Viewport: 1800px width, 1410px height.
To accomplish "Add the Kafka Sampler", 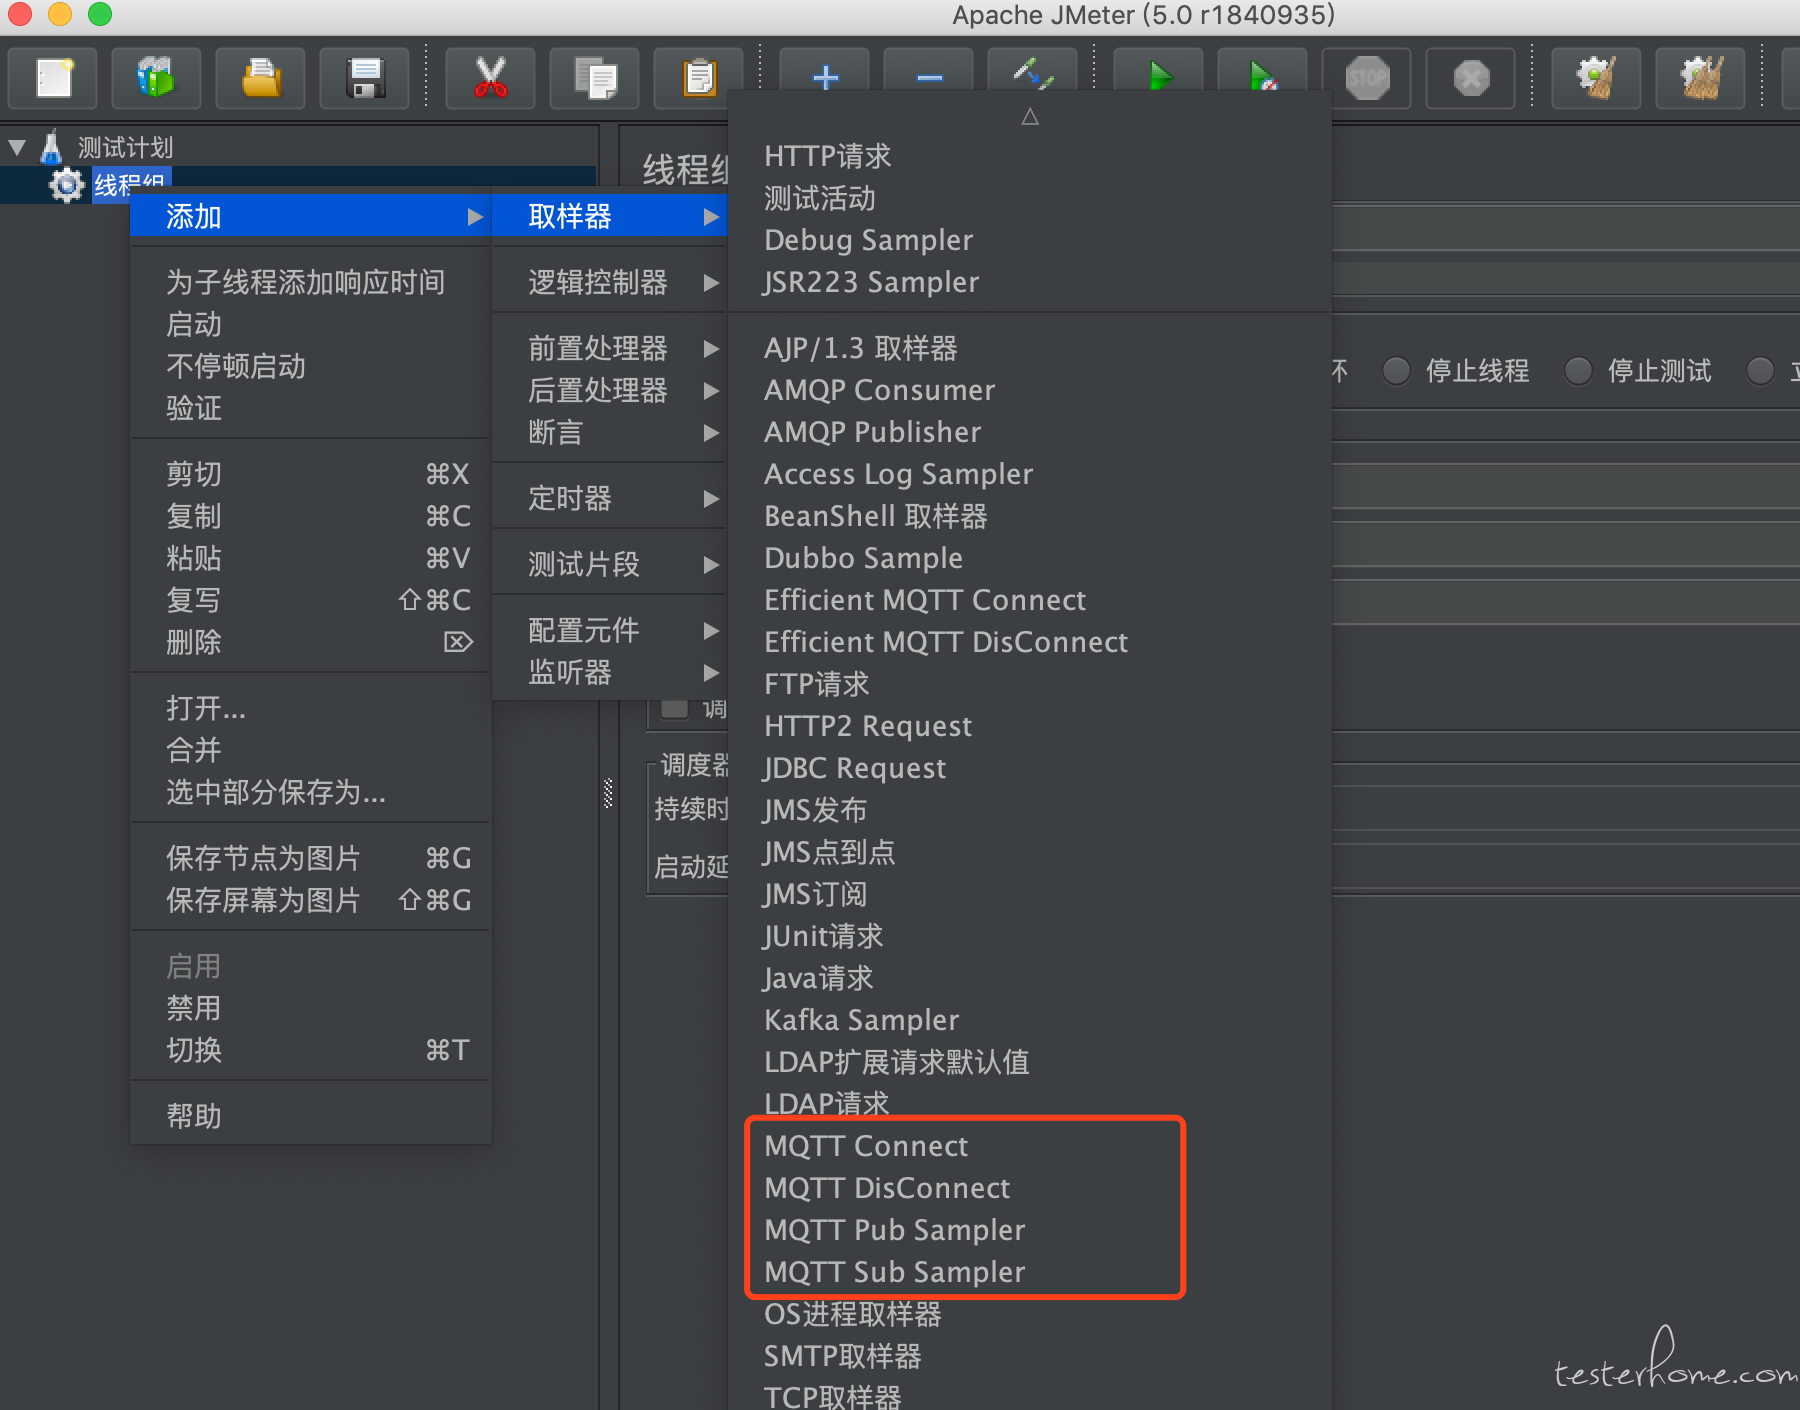I will click(1030, 1020).
